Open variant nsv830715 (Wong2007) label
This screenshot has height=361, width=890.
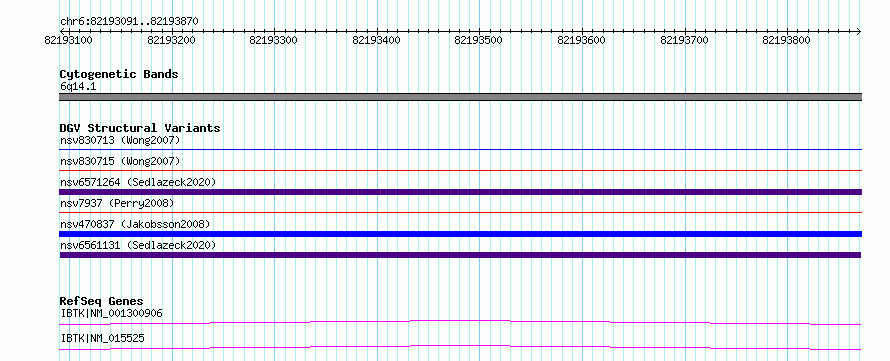(x=120, y=161)
